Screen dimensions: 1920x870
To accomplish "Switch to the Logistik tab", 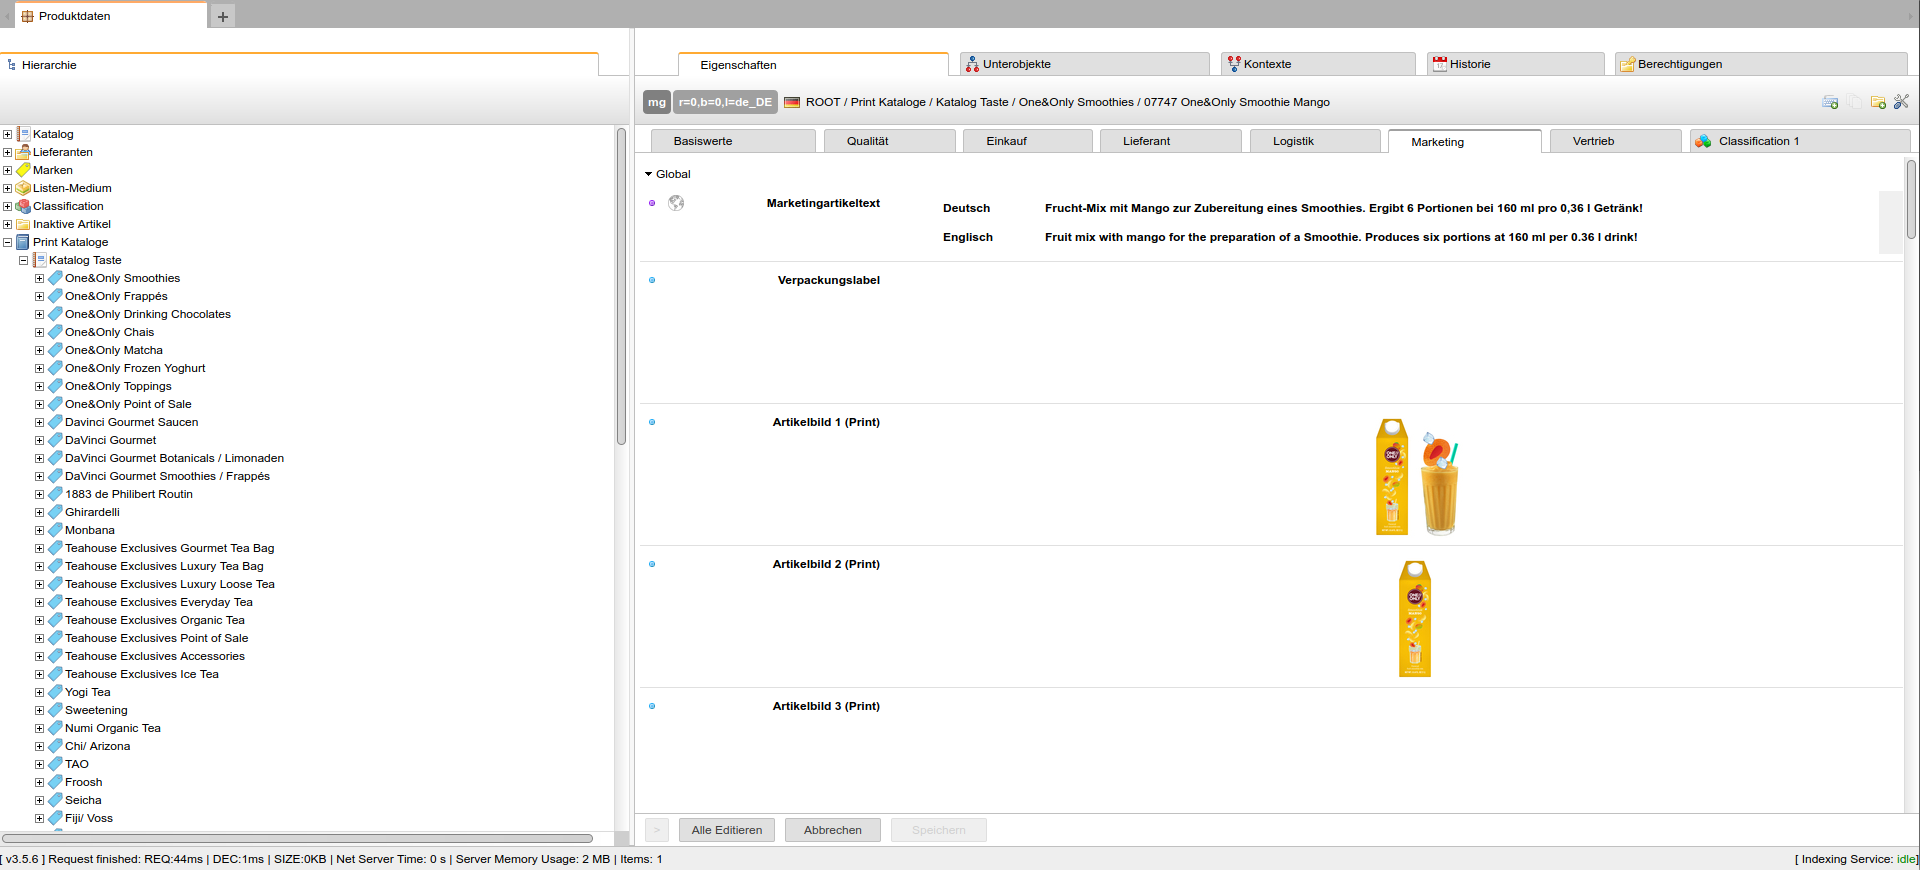I will [1292, 141].
